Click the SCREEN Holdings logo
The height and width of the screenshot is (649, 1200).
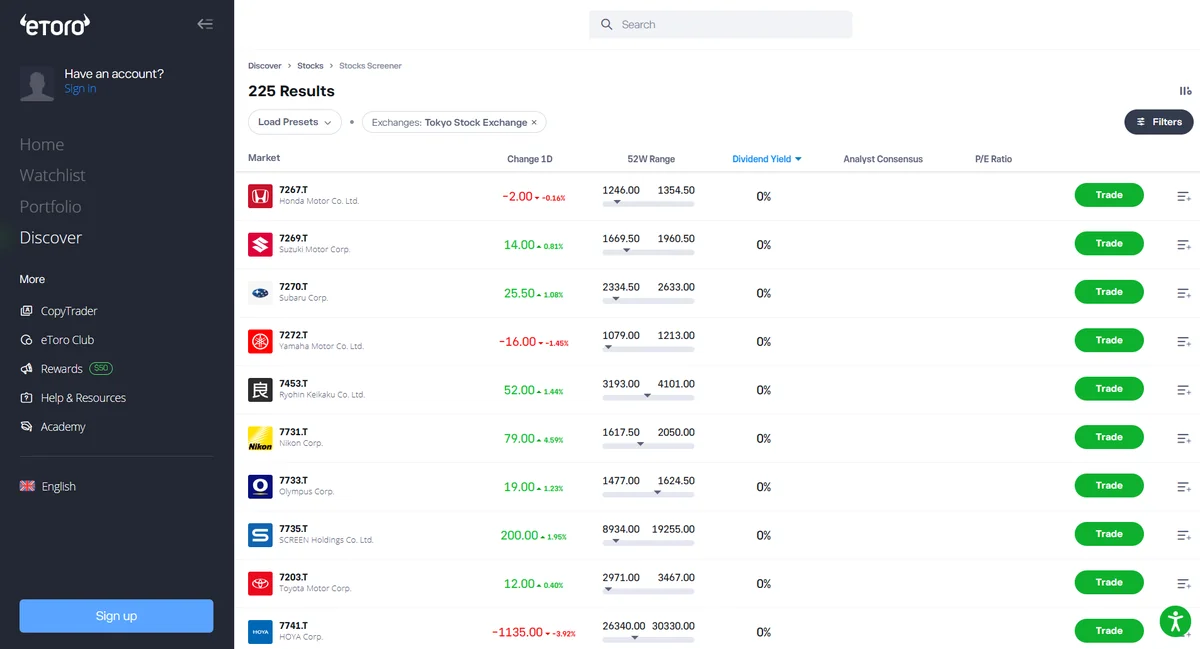(x=260, y=535)
